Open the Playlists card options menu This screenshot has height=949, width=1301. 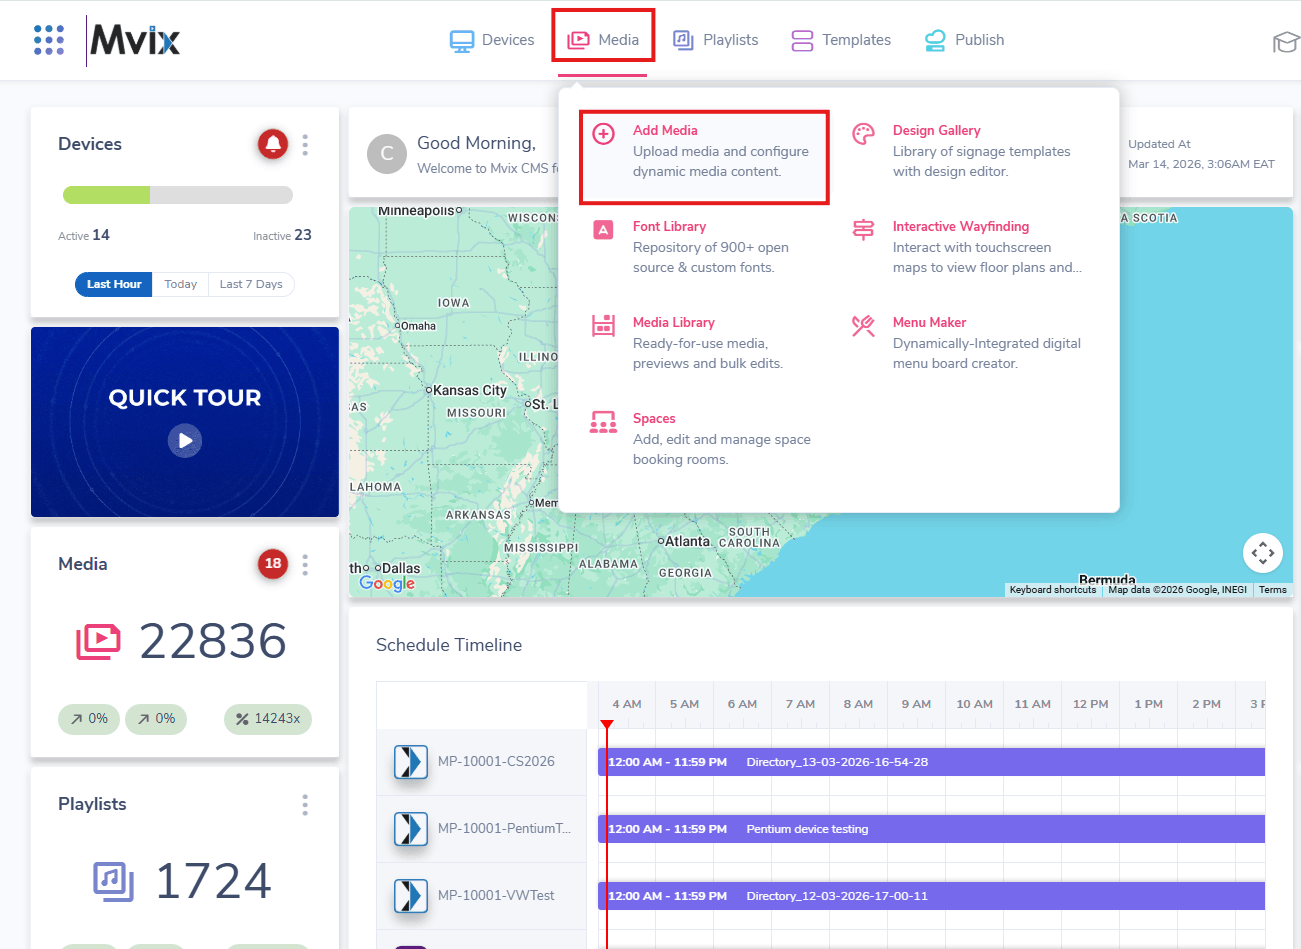point(305,805)
